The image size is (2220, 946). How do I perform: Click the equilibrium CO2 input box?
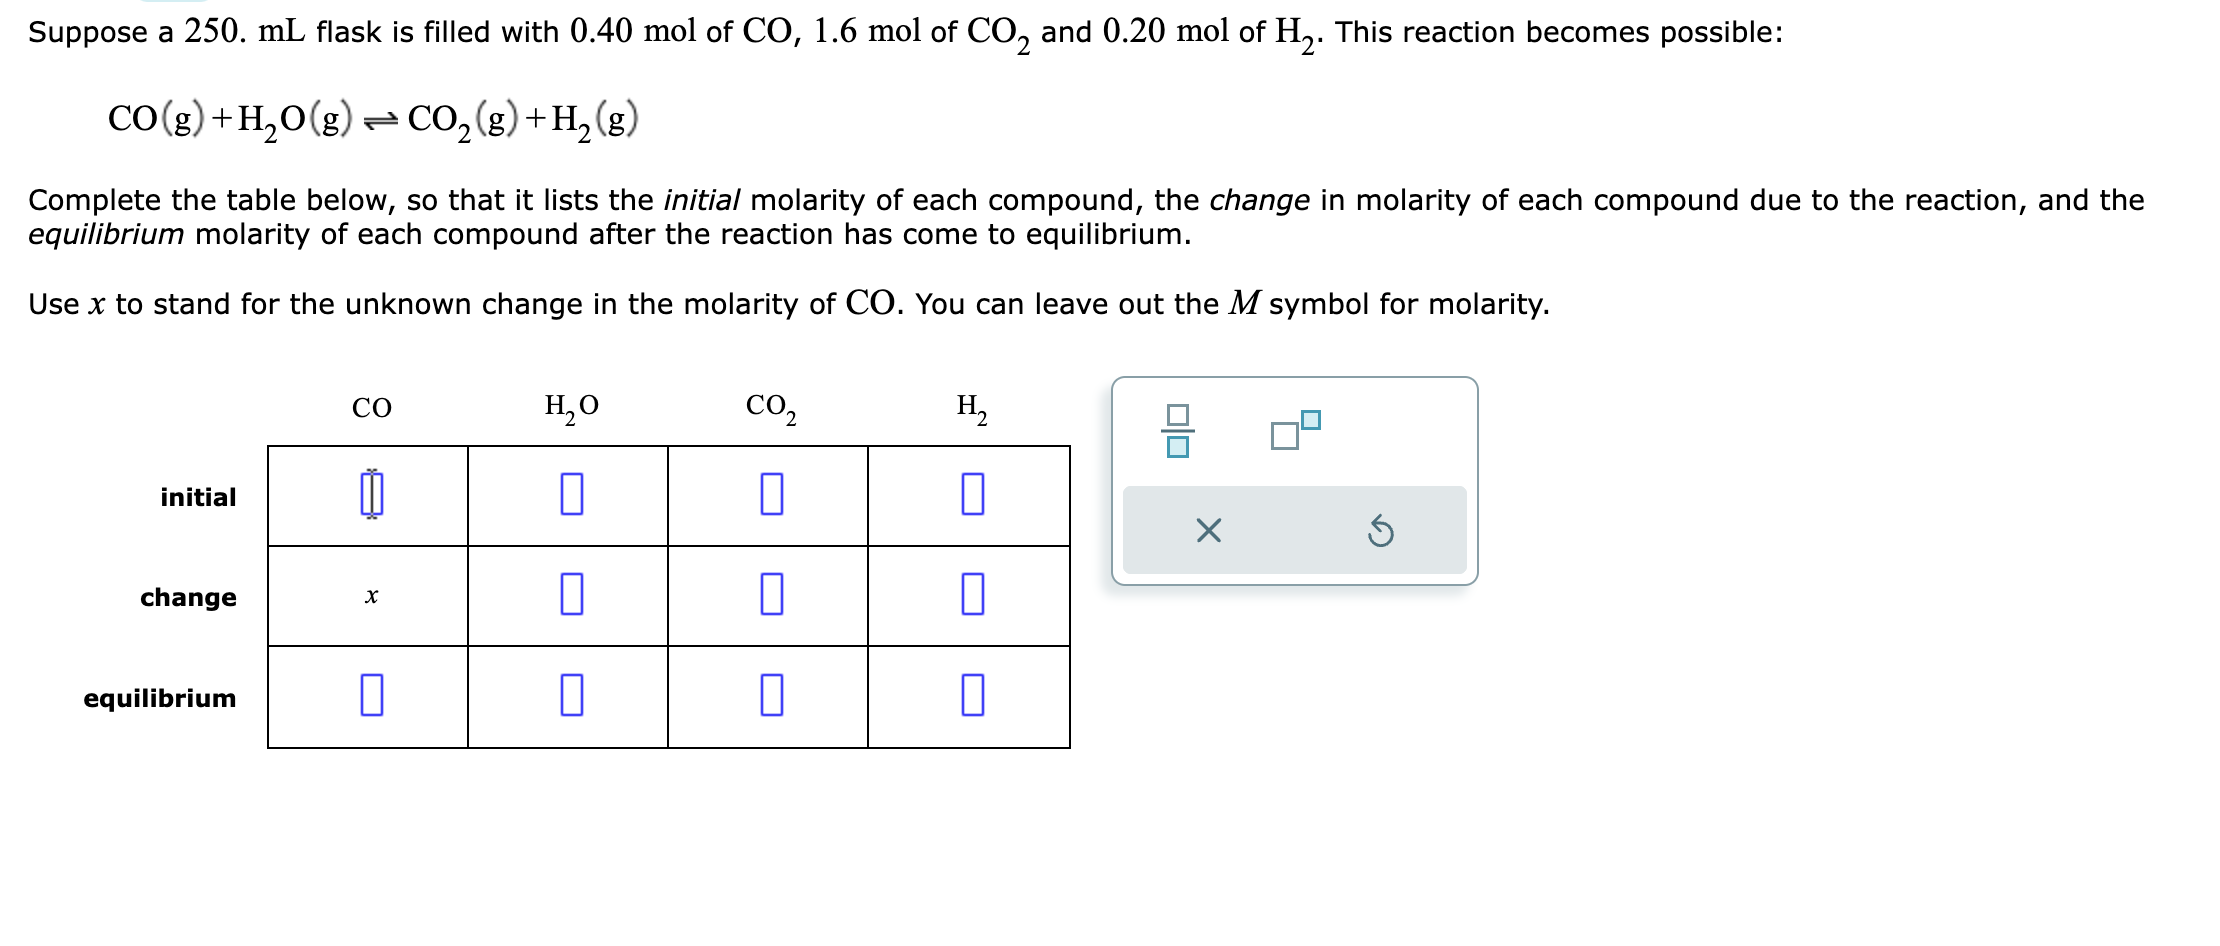tap(770, 697)
